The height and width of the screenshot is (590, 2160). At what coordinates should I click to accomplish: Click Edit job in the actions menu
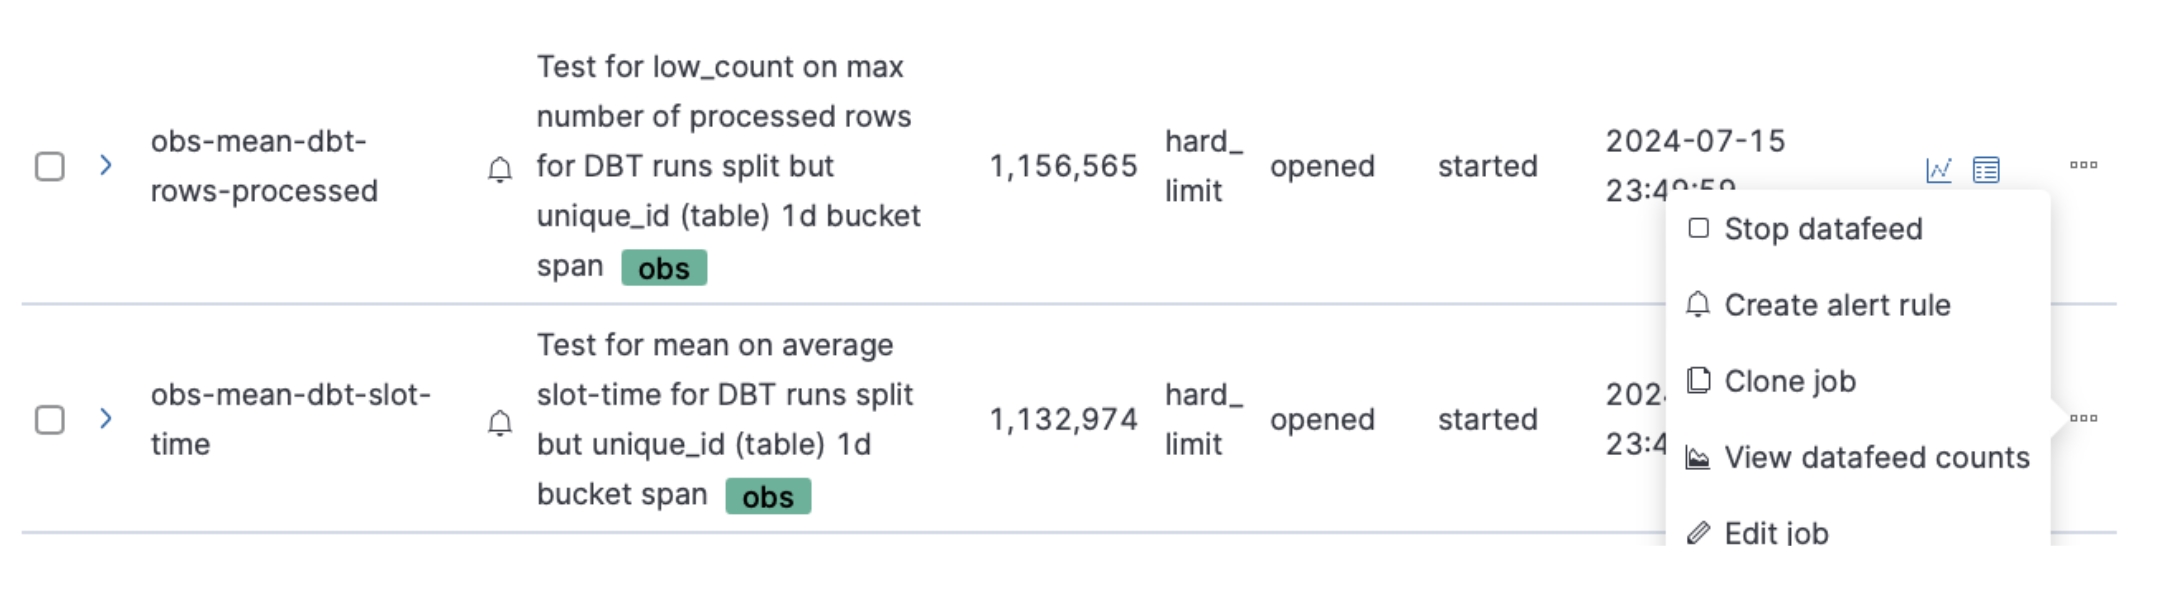1776,533
